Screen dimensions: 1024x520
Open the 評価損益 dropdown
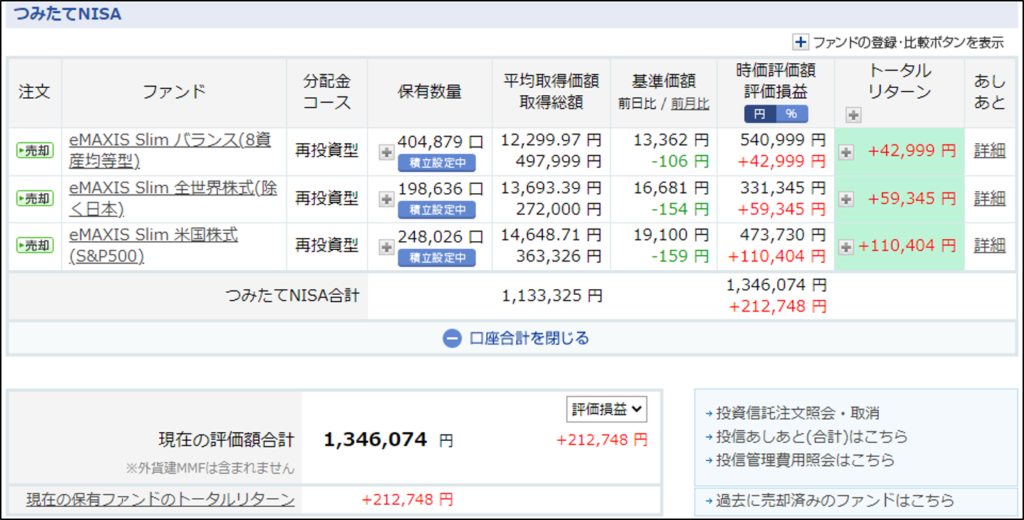[x=607, y=410]
